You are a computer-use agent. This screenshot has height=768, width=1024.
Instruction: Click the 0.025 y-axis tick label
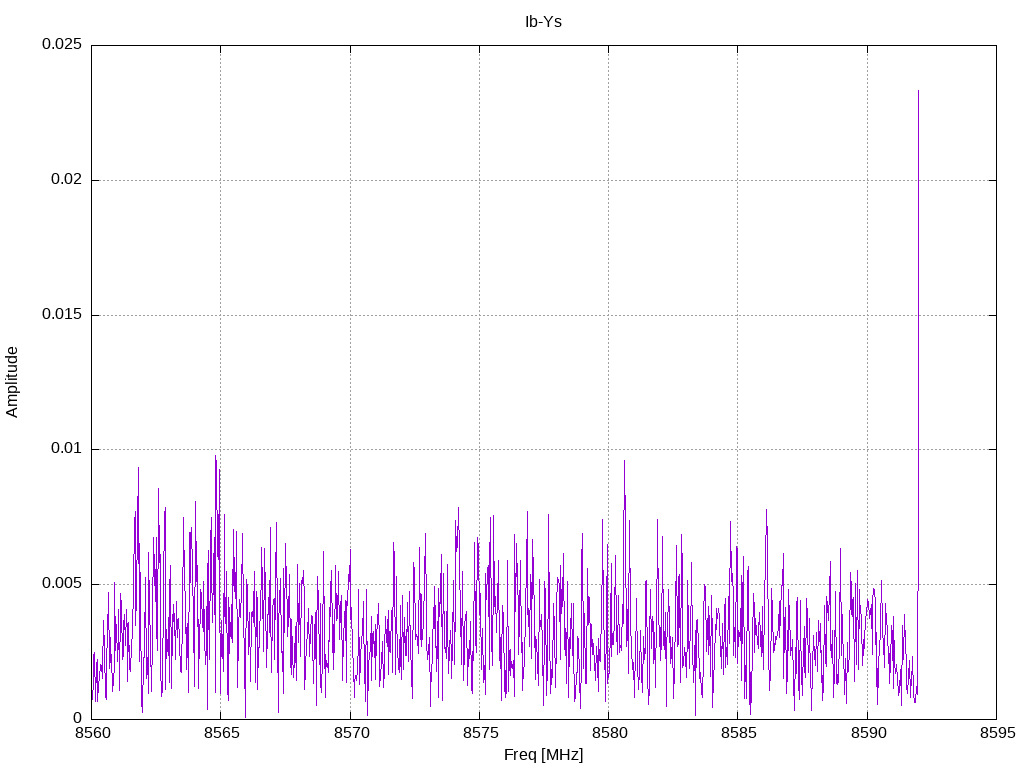62,44
